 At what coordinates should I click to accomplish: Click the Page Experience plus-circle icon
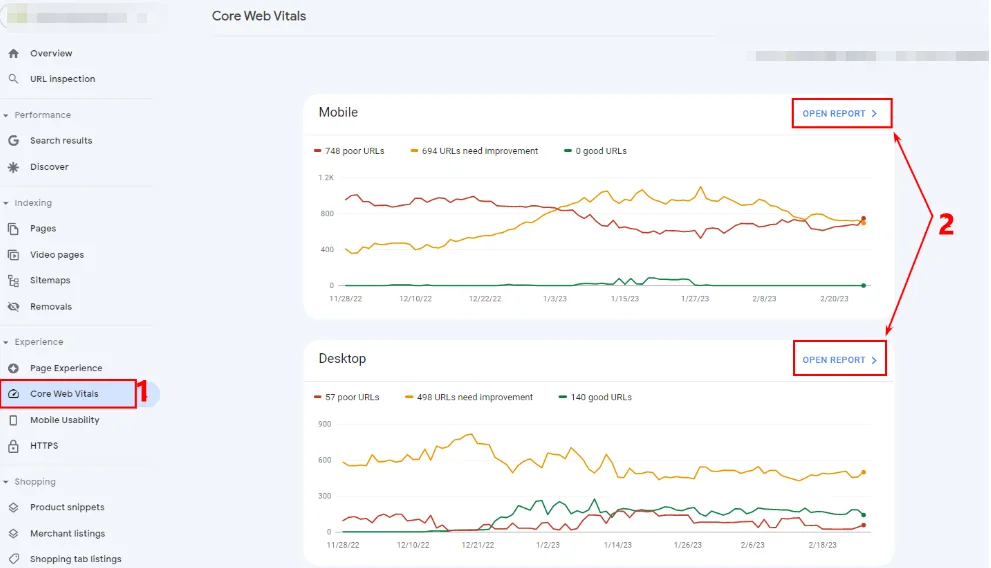click(x=13, y=368)
